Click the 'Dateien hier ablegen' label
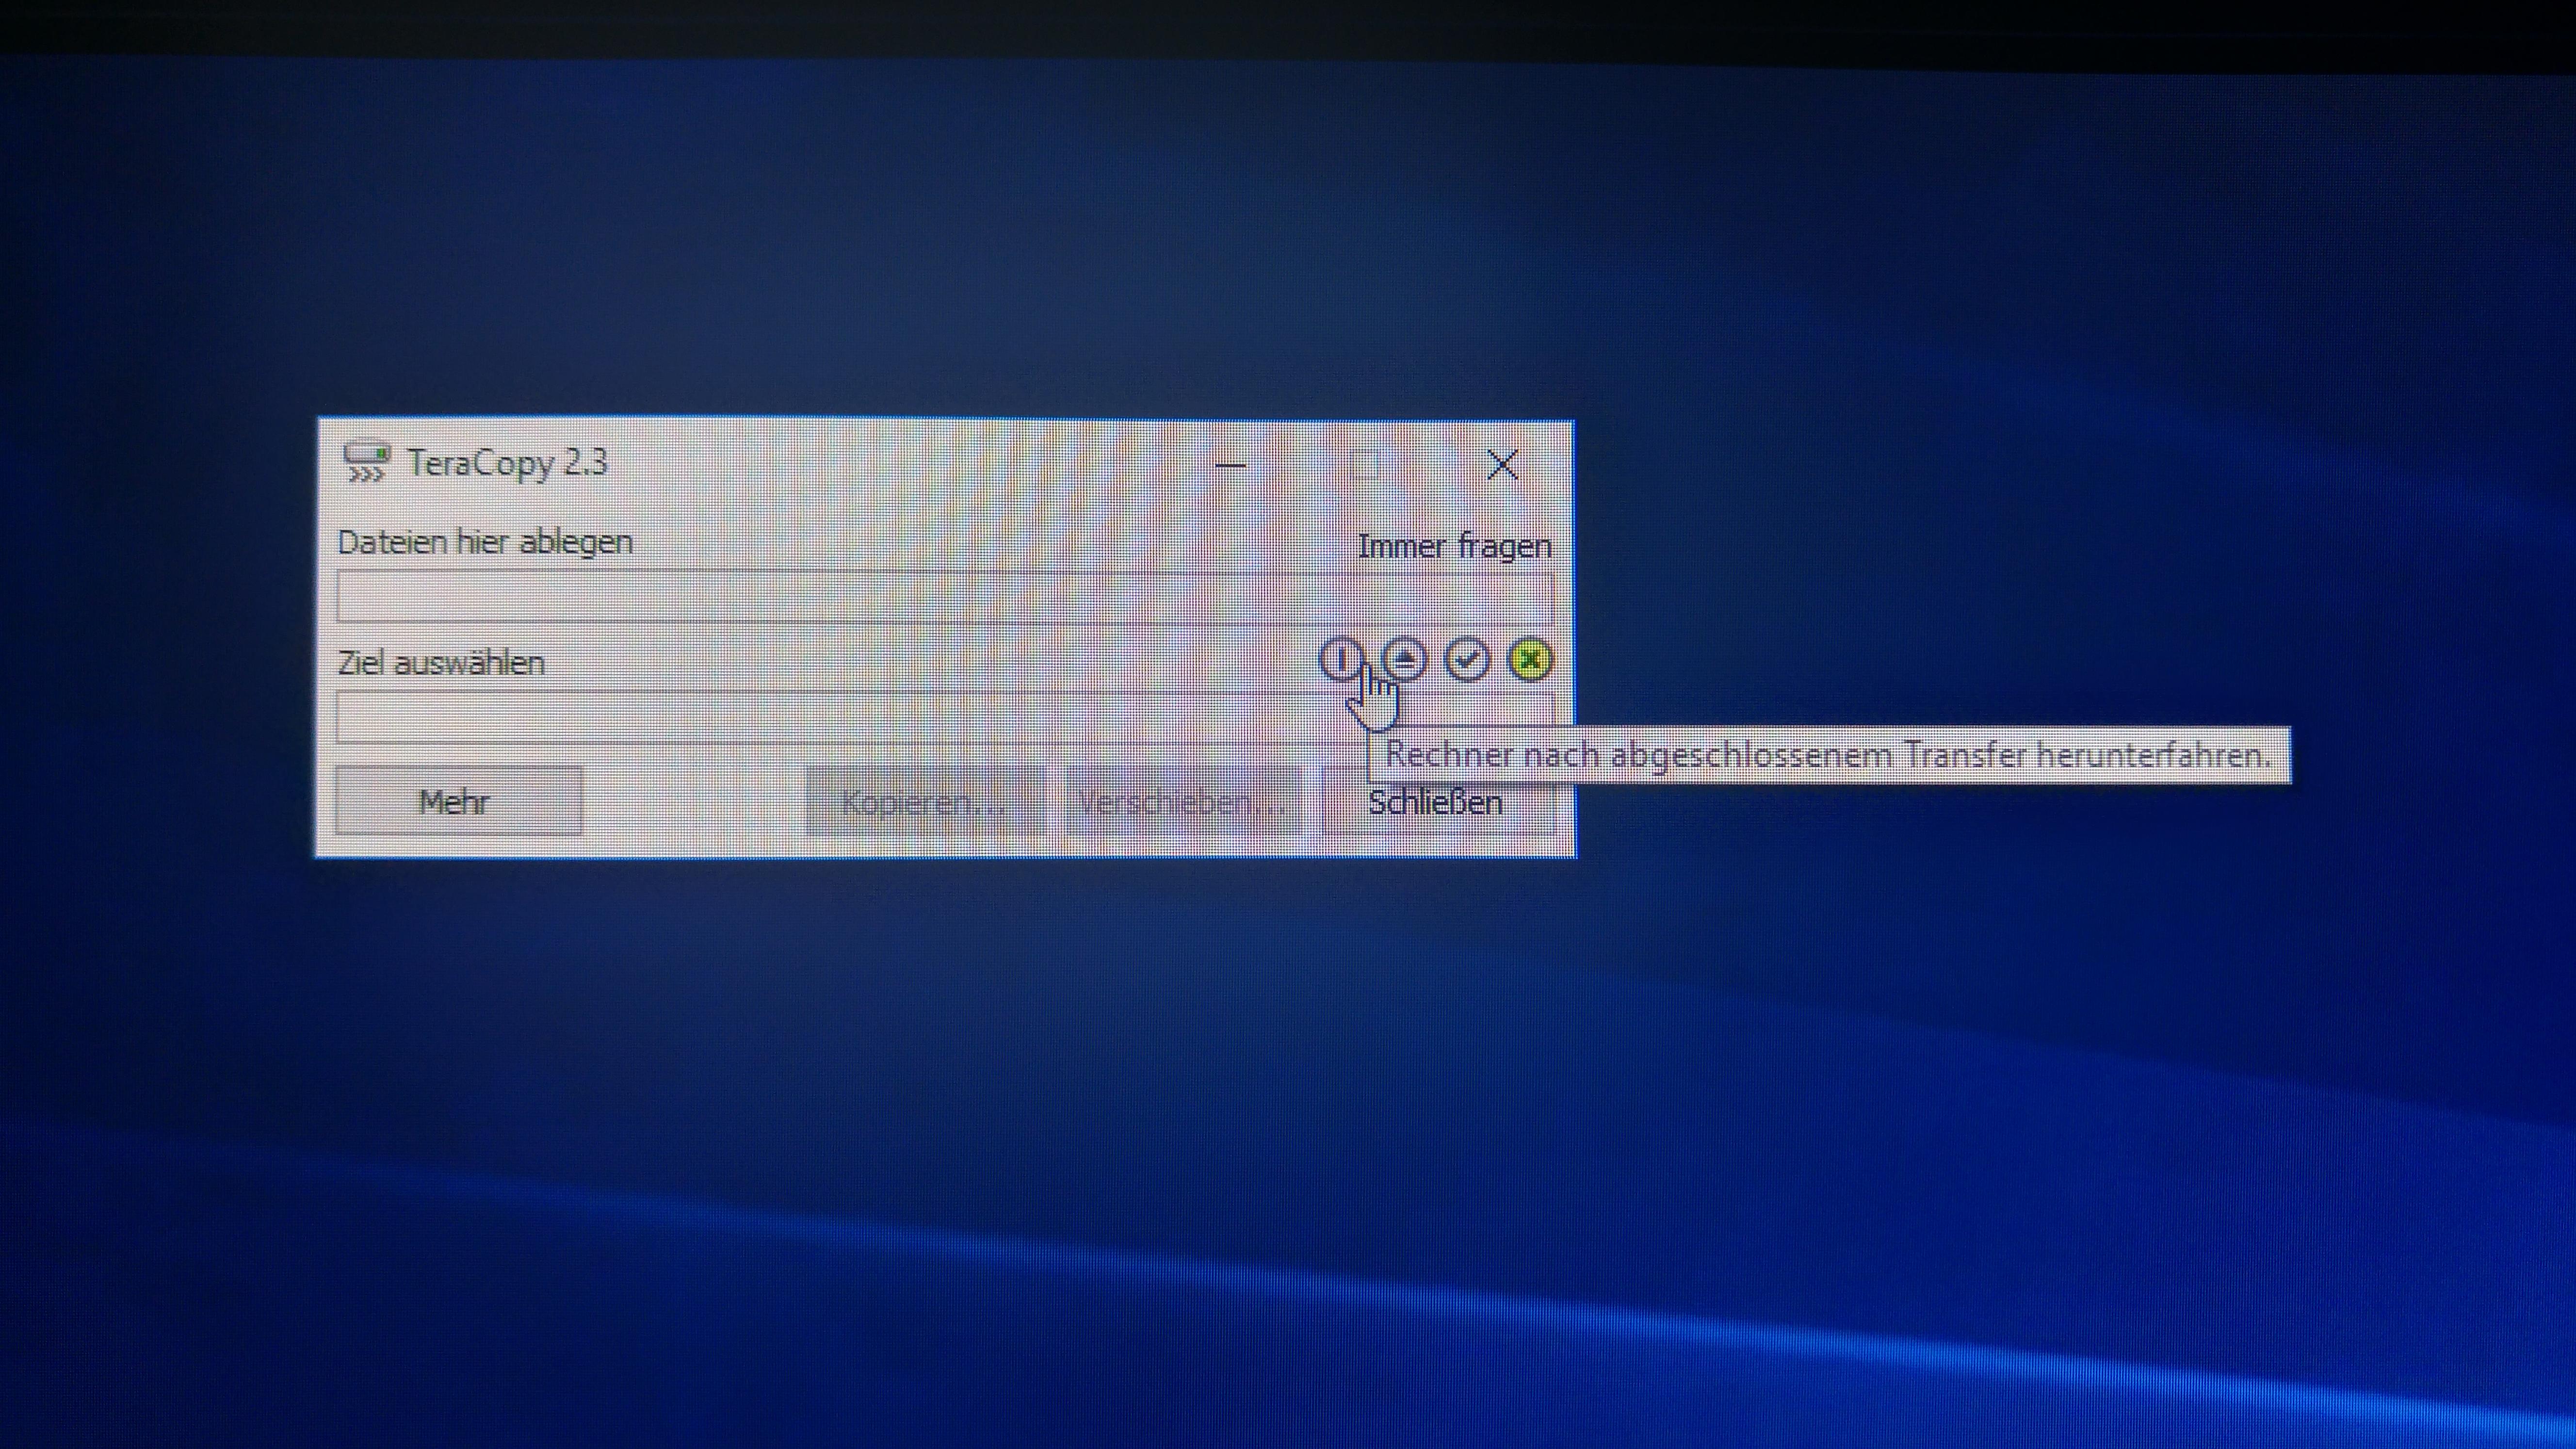This screenshot has width=2576, height=1449. coord(485,542)
